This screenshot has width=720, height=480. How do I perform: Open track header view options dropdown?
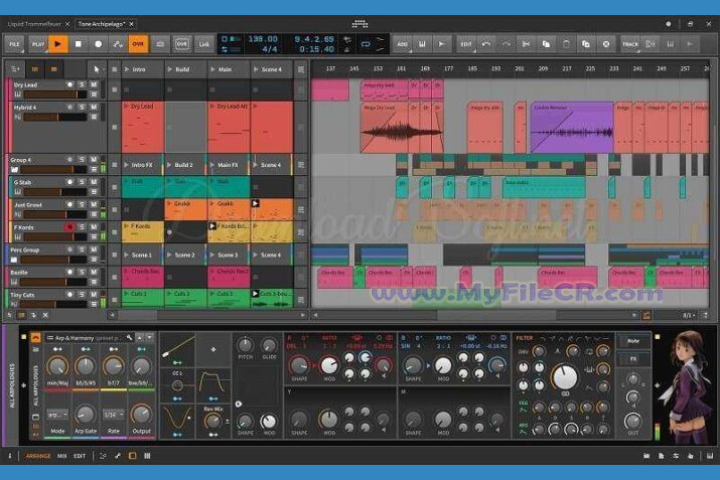tap(15, 69)
